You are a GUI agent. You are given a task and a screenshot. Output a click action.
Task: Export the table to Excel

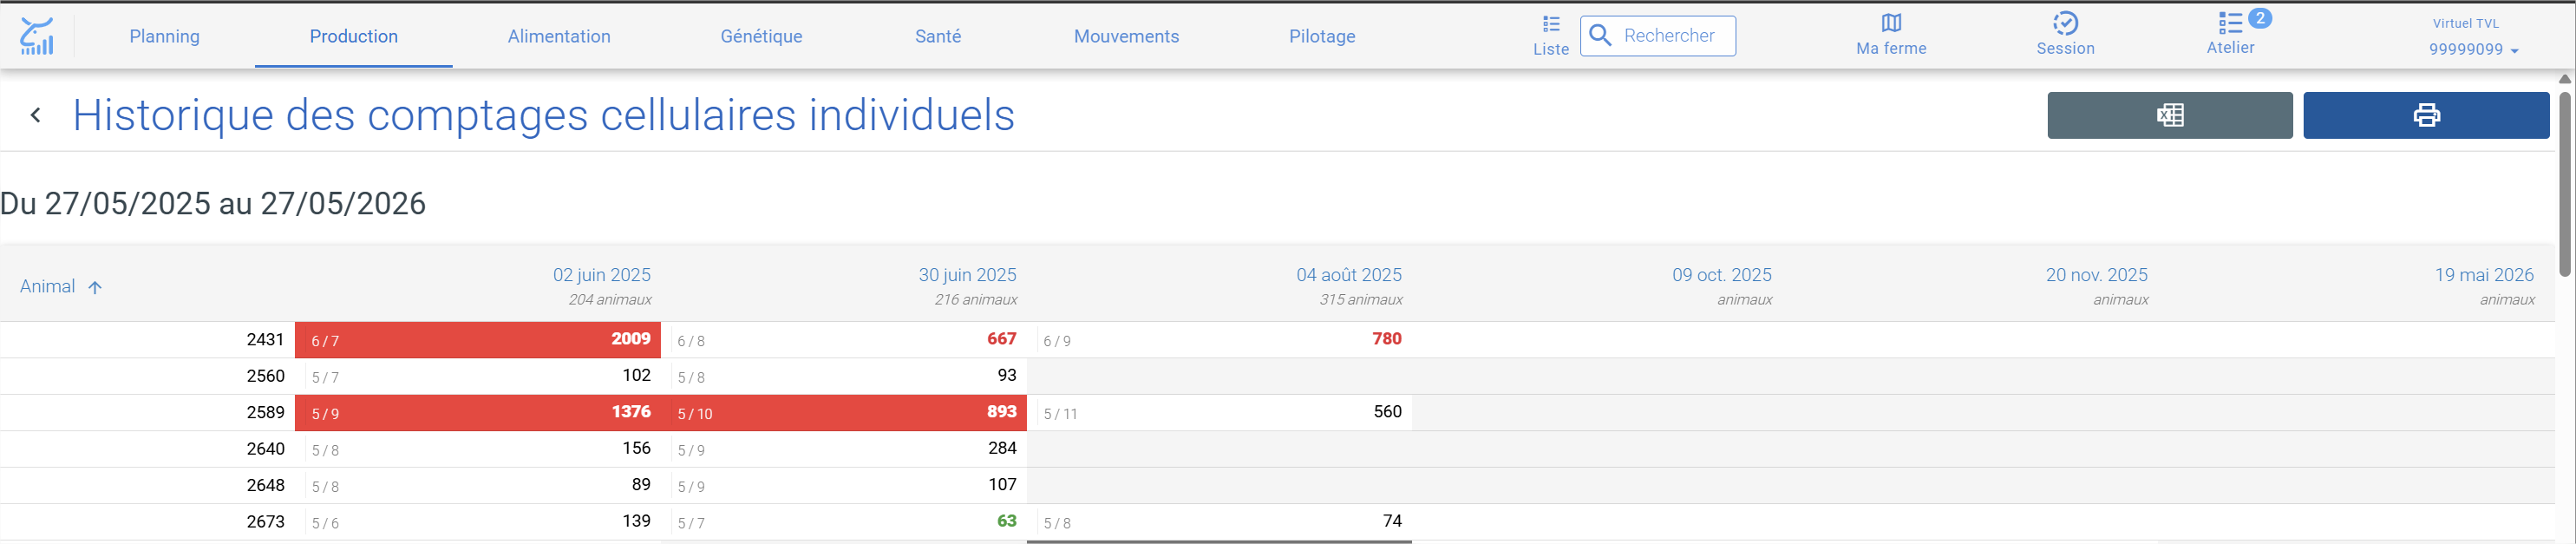[2169, 115]
